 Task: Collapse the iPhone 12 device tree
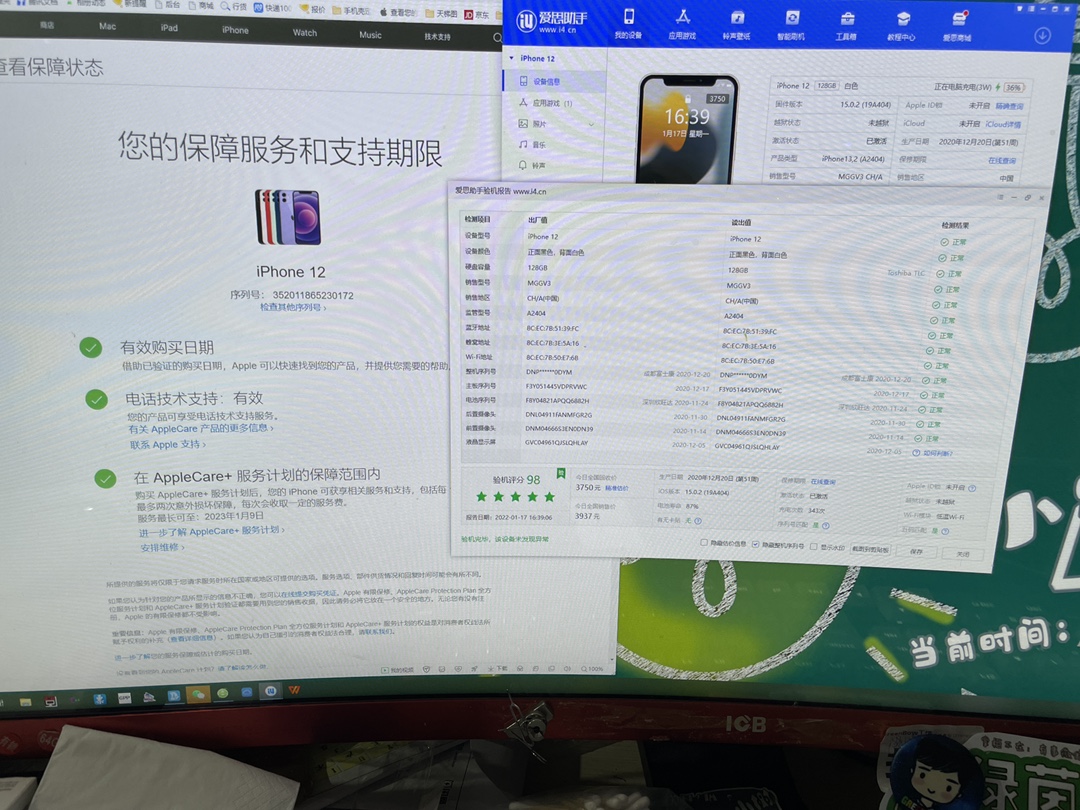tap(512, 58)
